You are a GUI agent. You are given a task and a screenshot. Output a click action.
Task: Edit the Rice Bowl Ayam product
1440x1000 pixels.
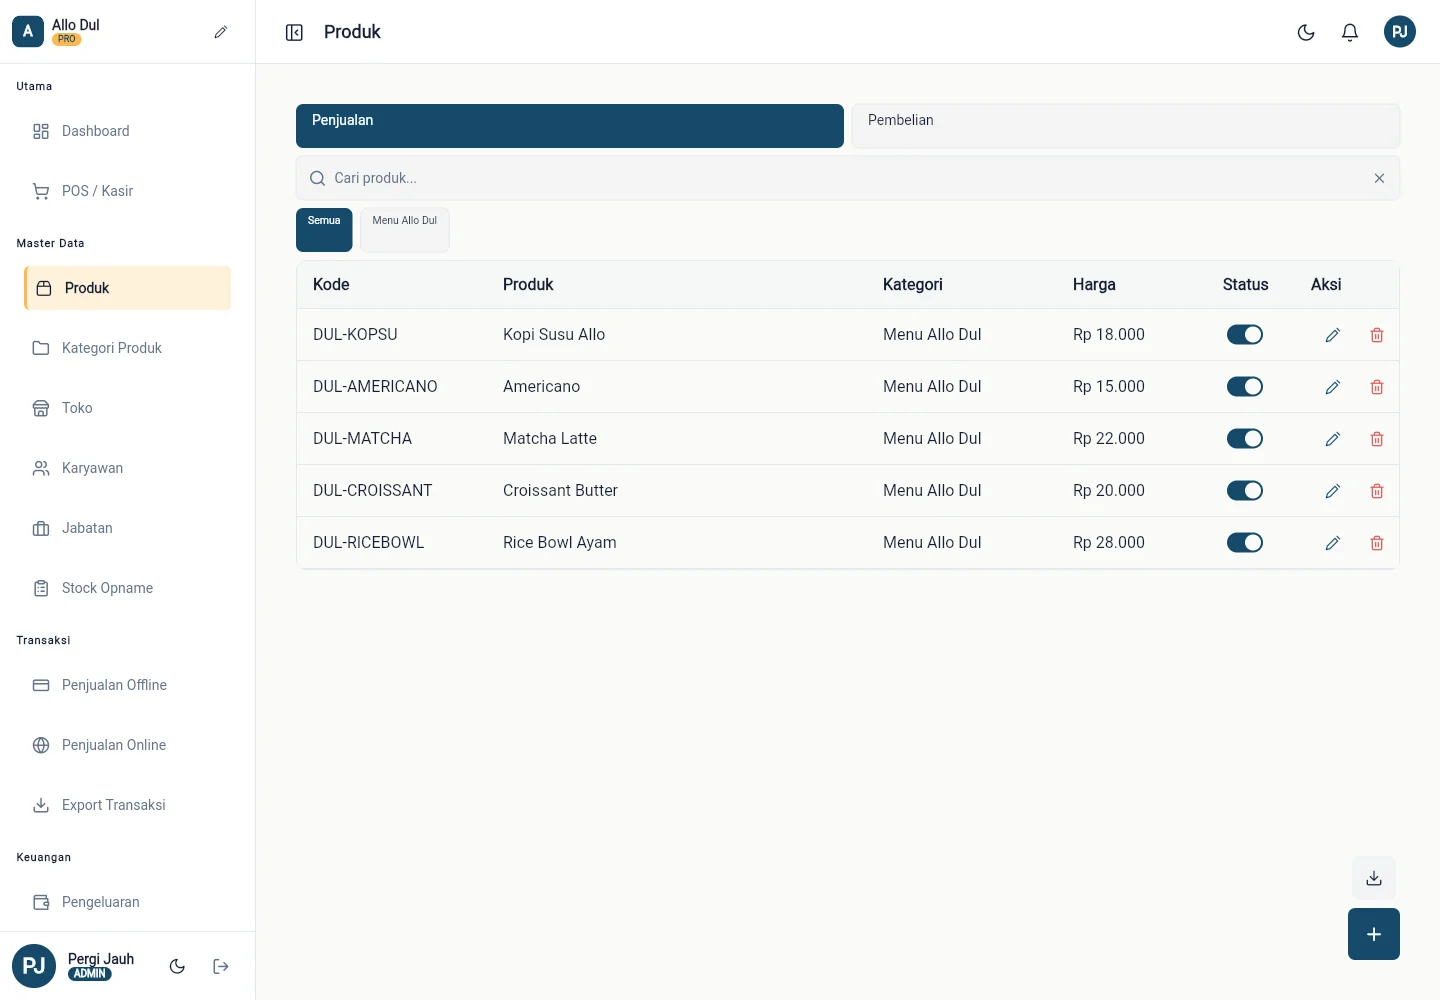[x=1333, y=543]
